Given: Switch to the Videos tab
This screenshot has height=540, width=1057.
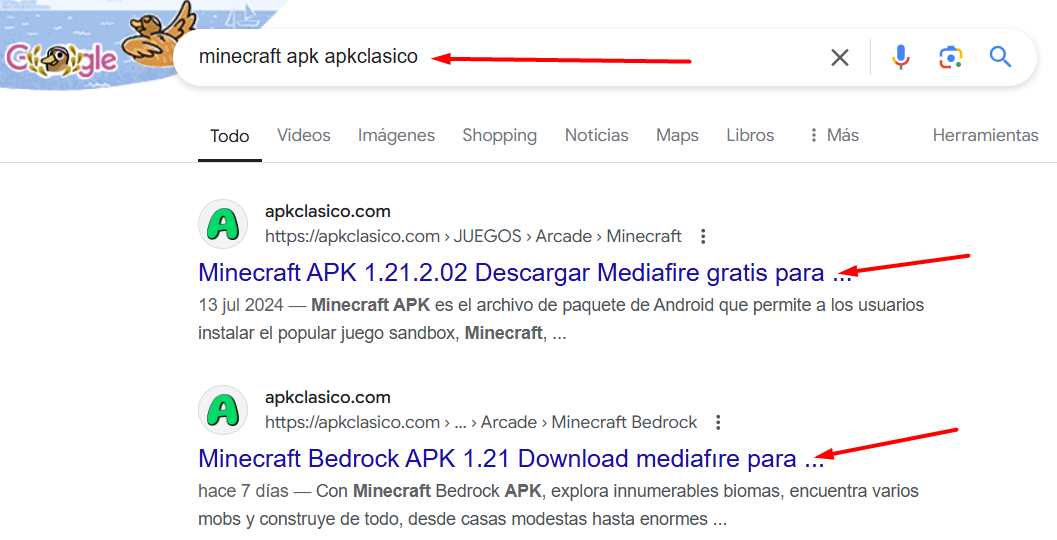Looking at the screenshot, I should (x=303, y=136).
